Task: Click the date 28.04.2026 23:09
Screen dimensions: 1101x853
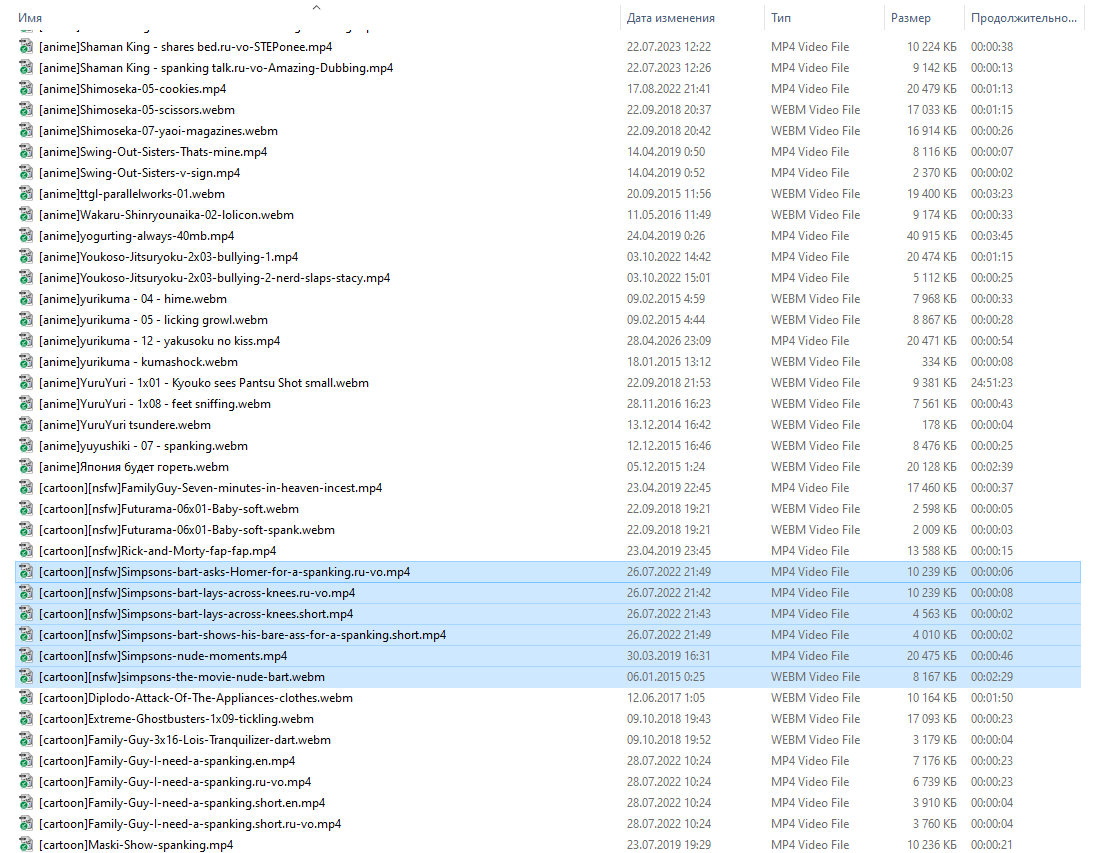Action: pos(668,341)
